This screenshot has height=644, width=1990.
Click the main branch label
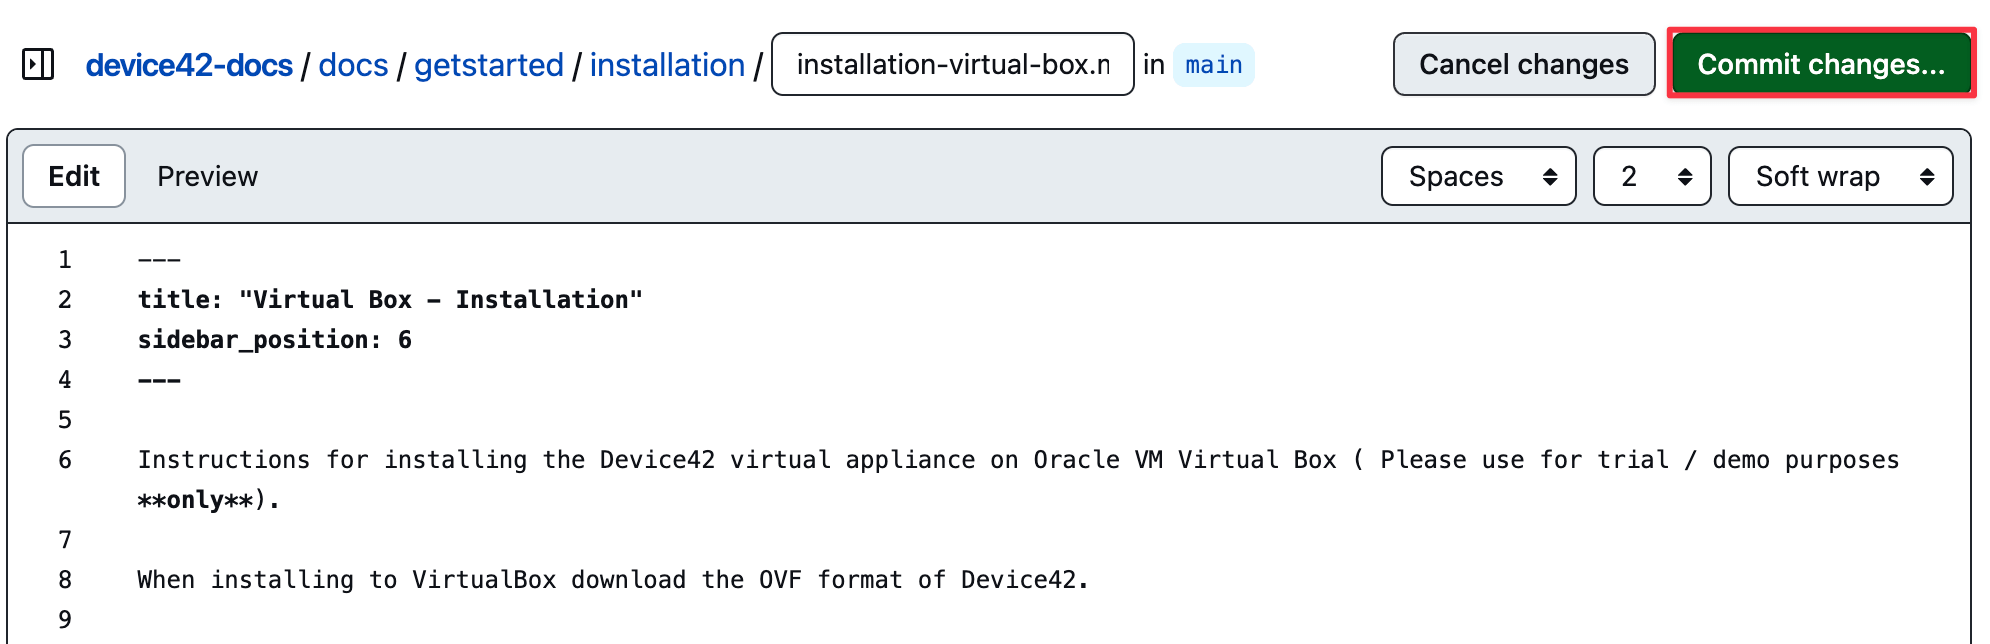coord(1213,65)
